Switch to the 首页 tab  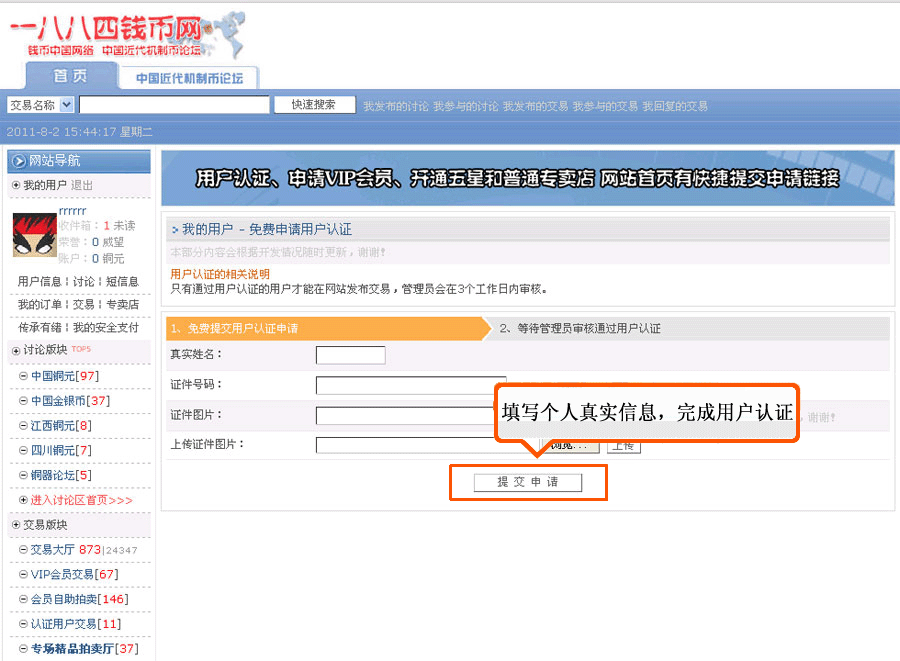coord(70,77)
